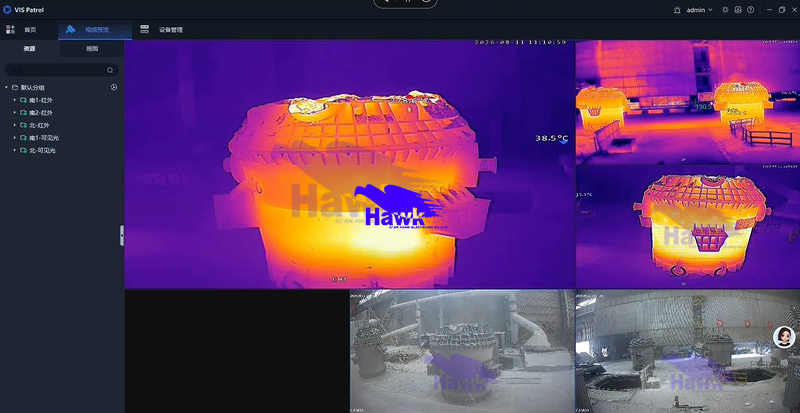This screenshot has height=413, width=800.
Task: Expand the 南1-红外 camera node
Action: 14,100
